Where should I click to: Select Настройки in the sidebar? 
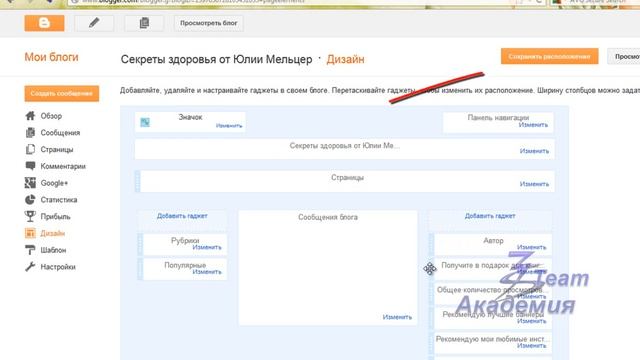58,267
